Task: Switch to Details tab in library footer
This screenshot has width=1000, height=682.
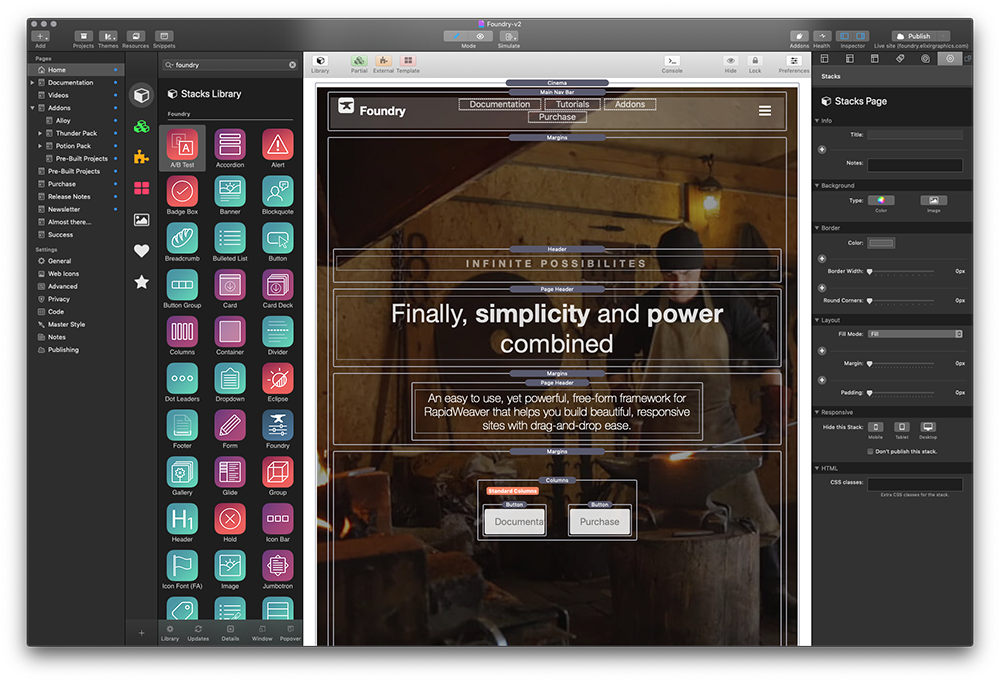Action: point(230,633)
